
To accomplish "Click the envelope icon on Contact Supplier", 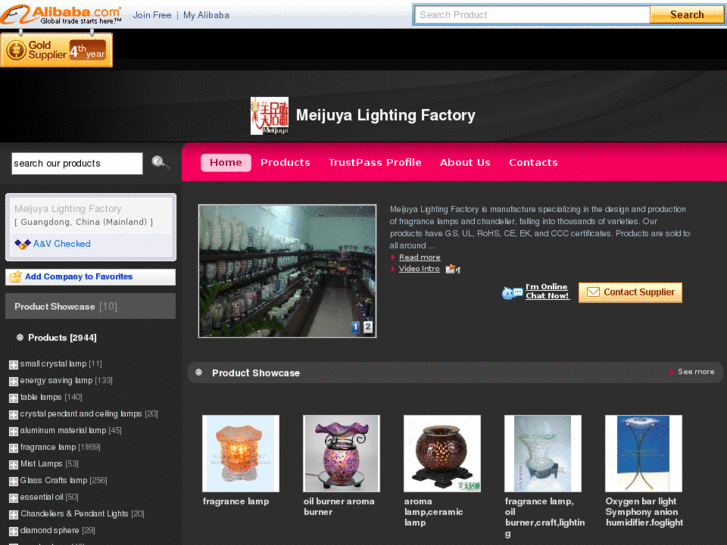I will [593, 292].
